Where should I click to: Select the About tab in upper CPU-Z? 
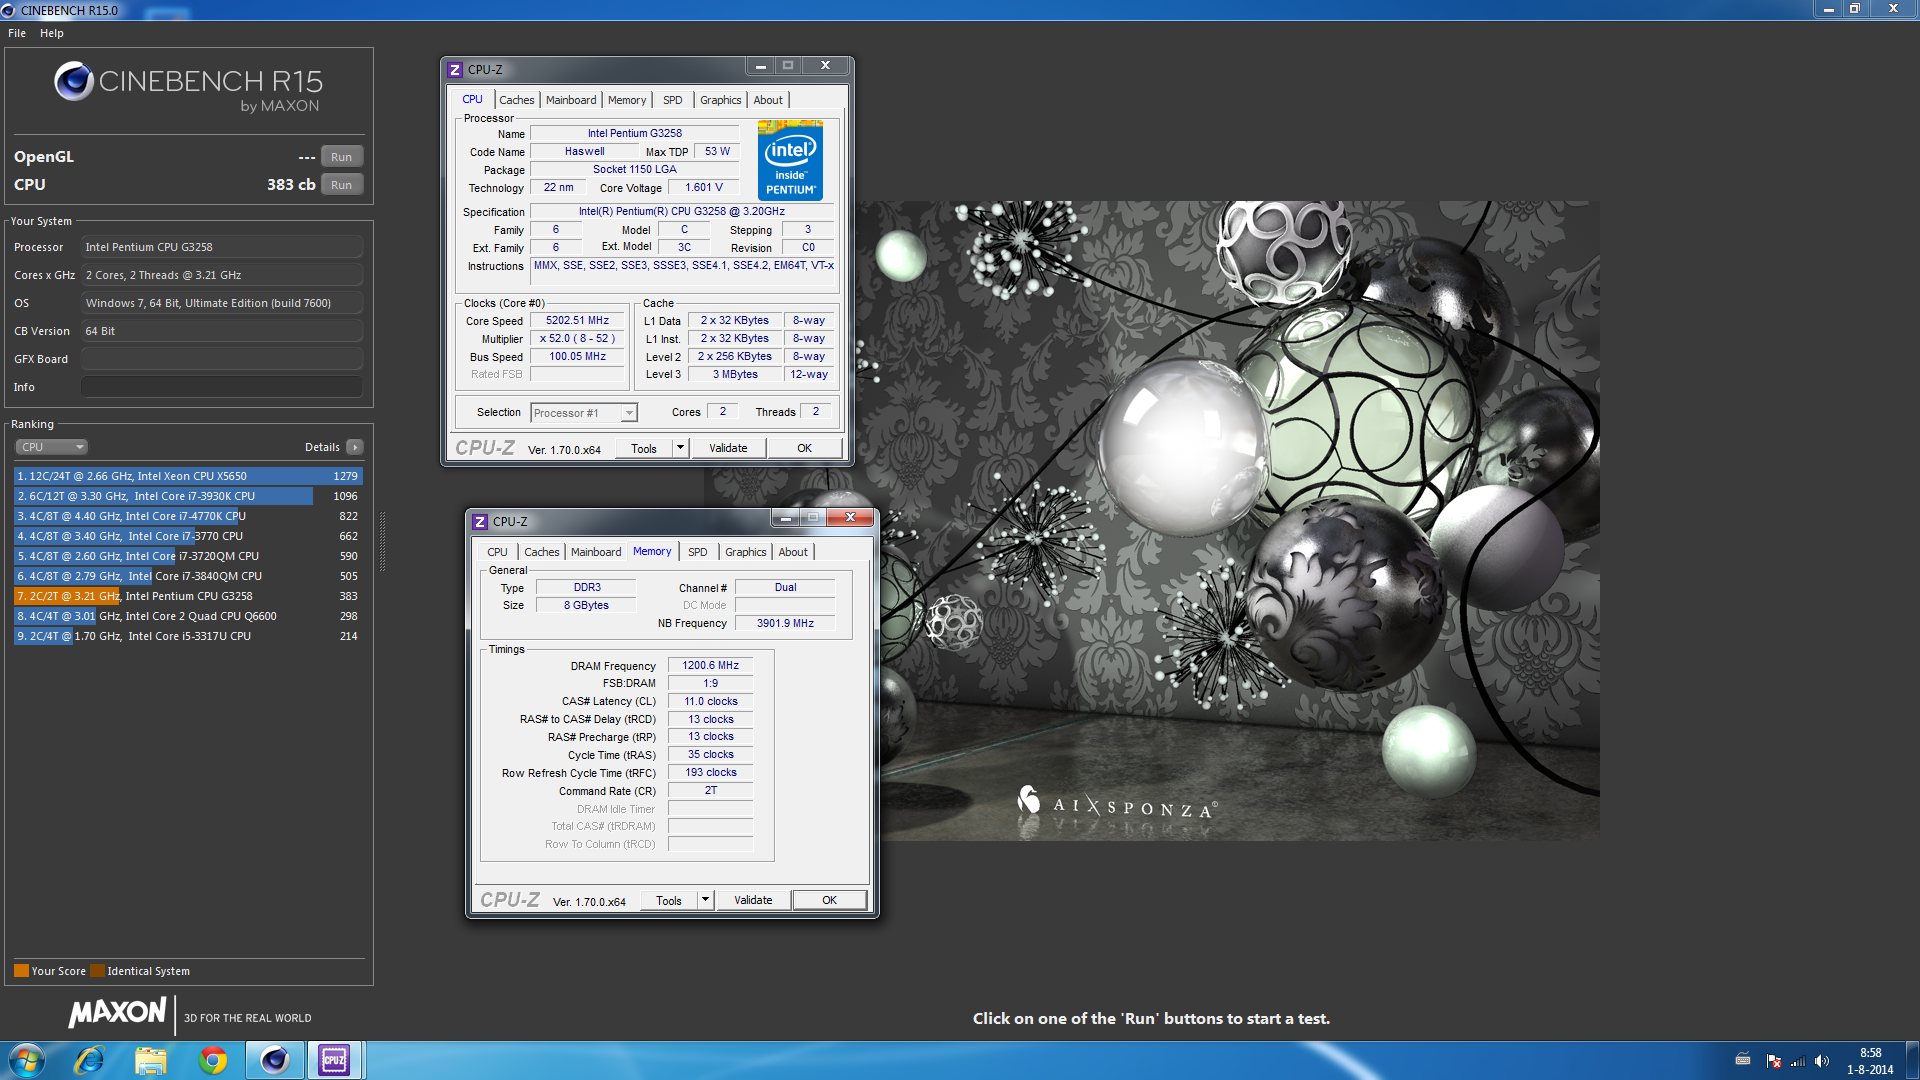[x=768, y=100]
